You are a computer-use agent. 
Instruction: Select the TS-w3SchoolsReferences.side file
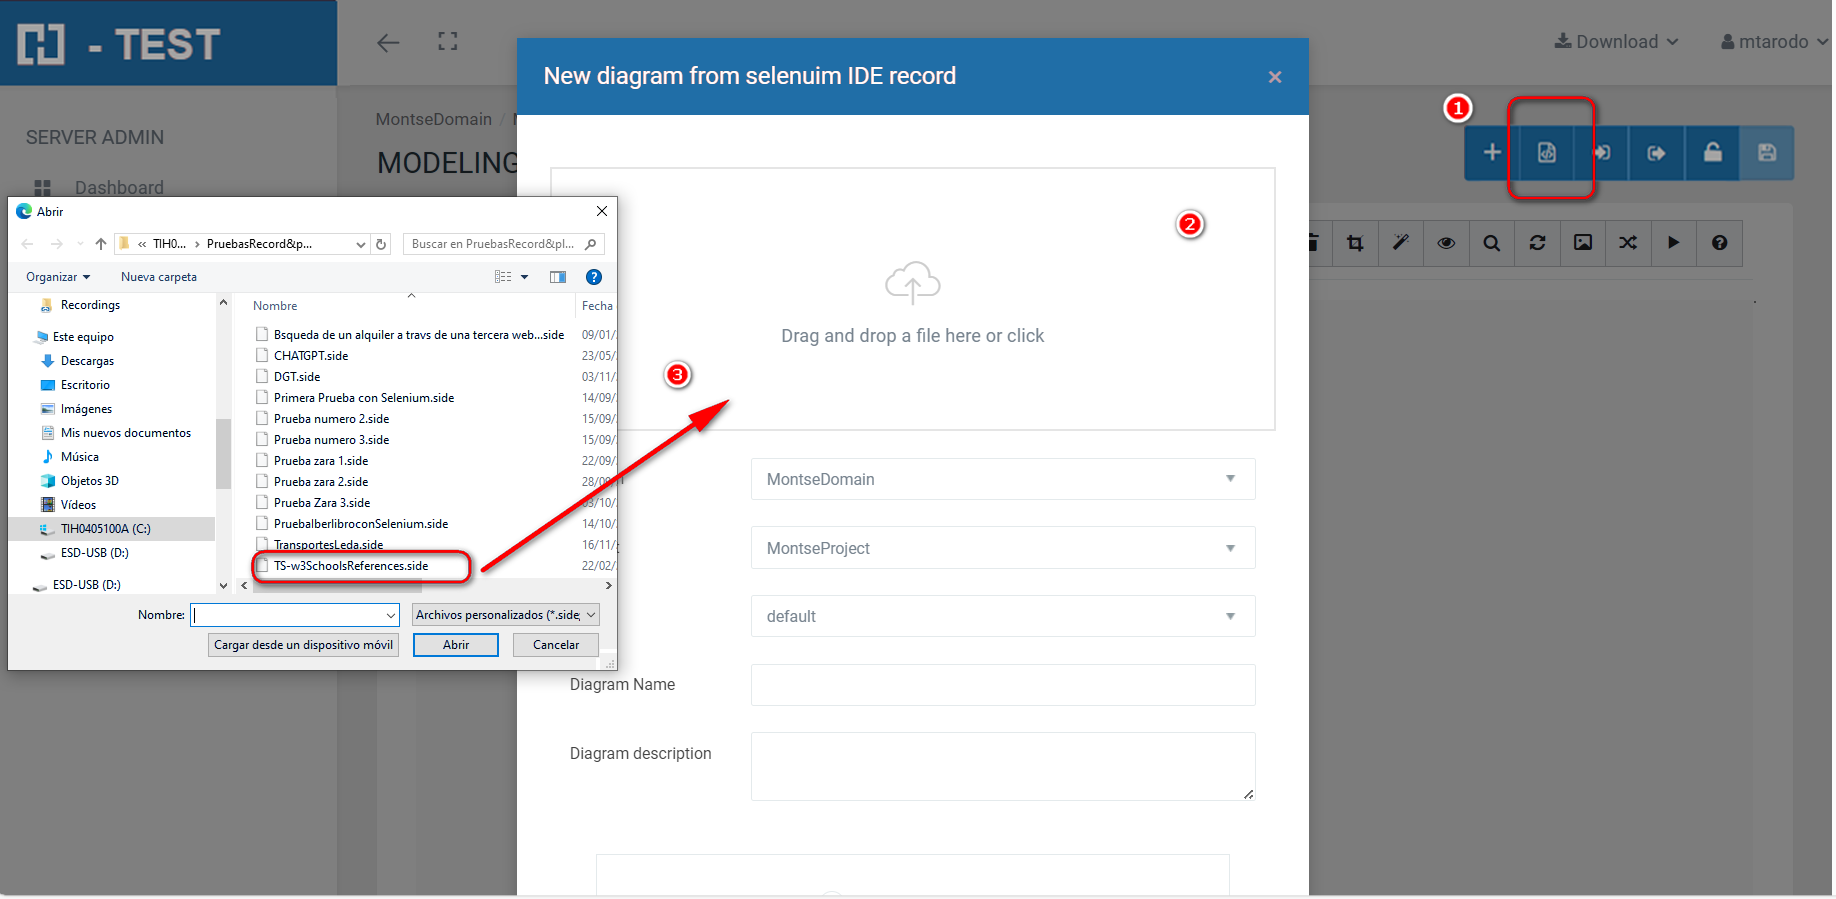tap(351, 566)
